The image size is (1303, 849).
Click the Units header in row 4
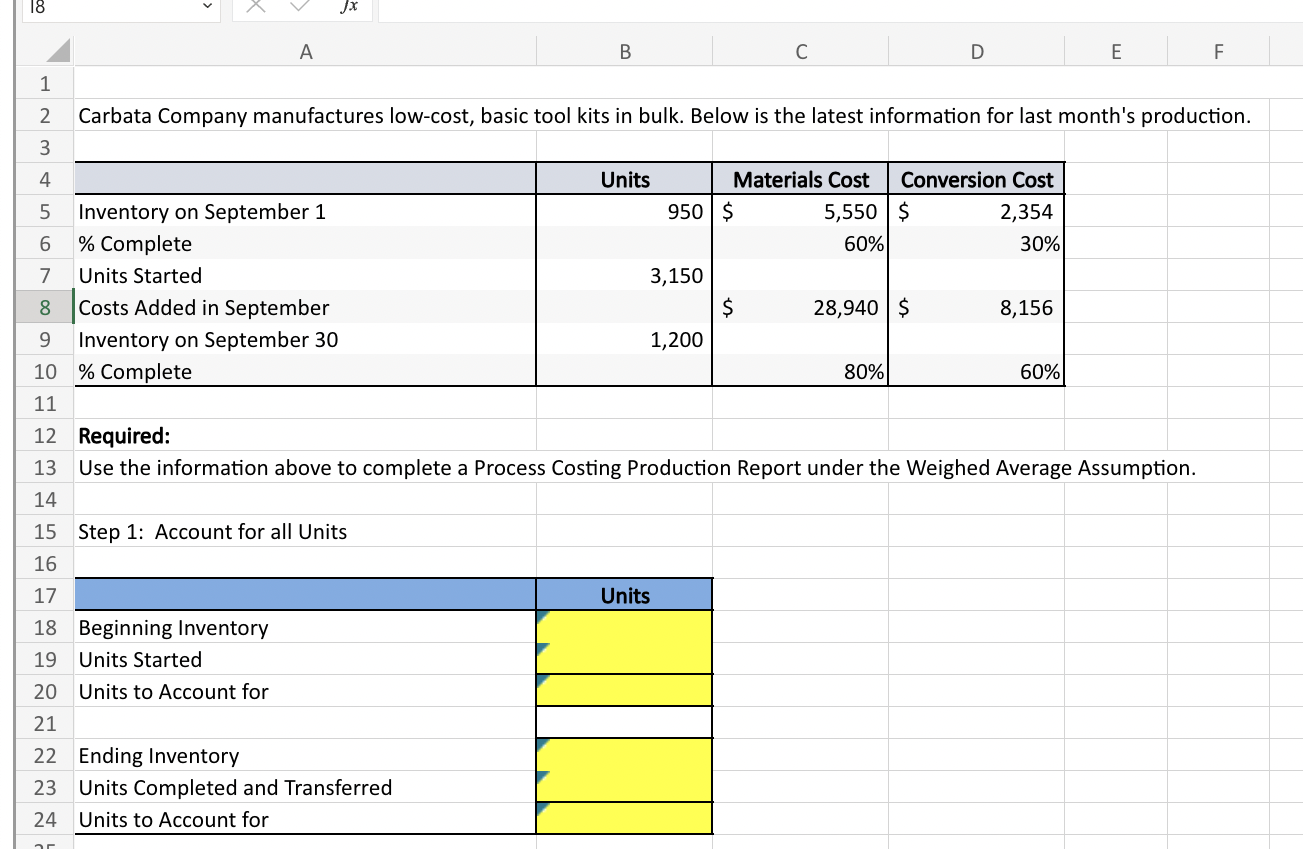coord(624,179)
